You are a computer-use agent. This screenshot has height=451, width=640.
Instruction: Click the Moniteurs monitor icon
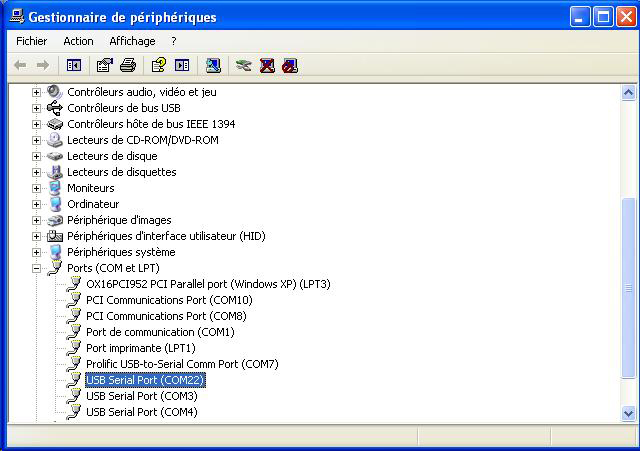click(55, 188)
